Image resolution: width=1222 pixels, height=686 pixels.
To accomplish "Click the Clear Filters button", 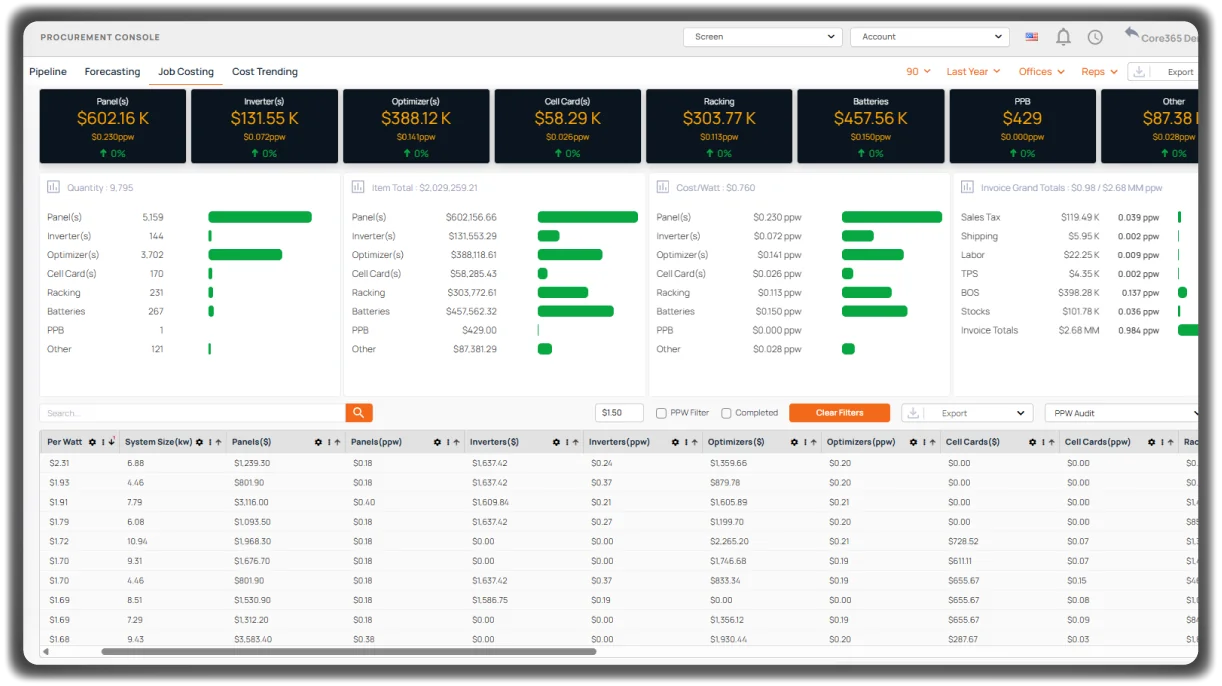I will click(839, 413).
